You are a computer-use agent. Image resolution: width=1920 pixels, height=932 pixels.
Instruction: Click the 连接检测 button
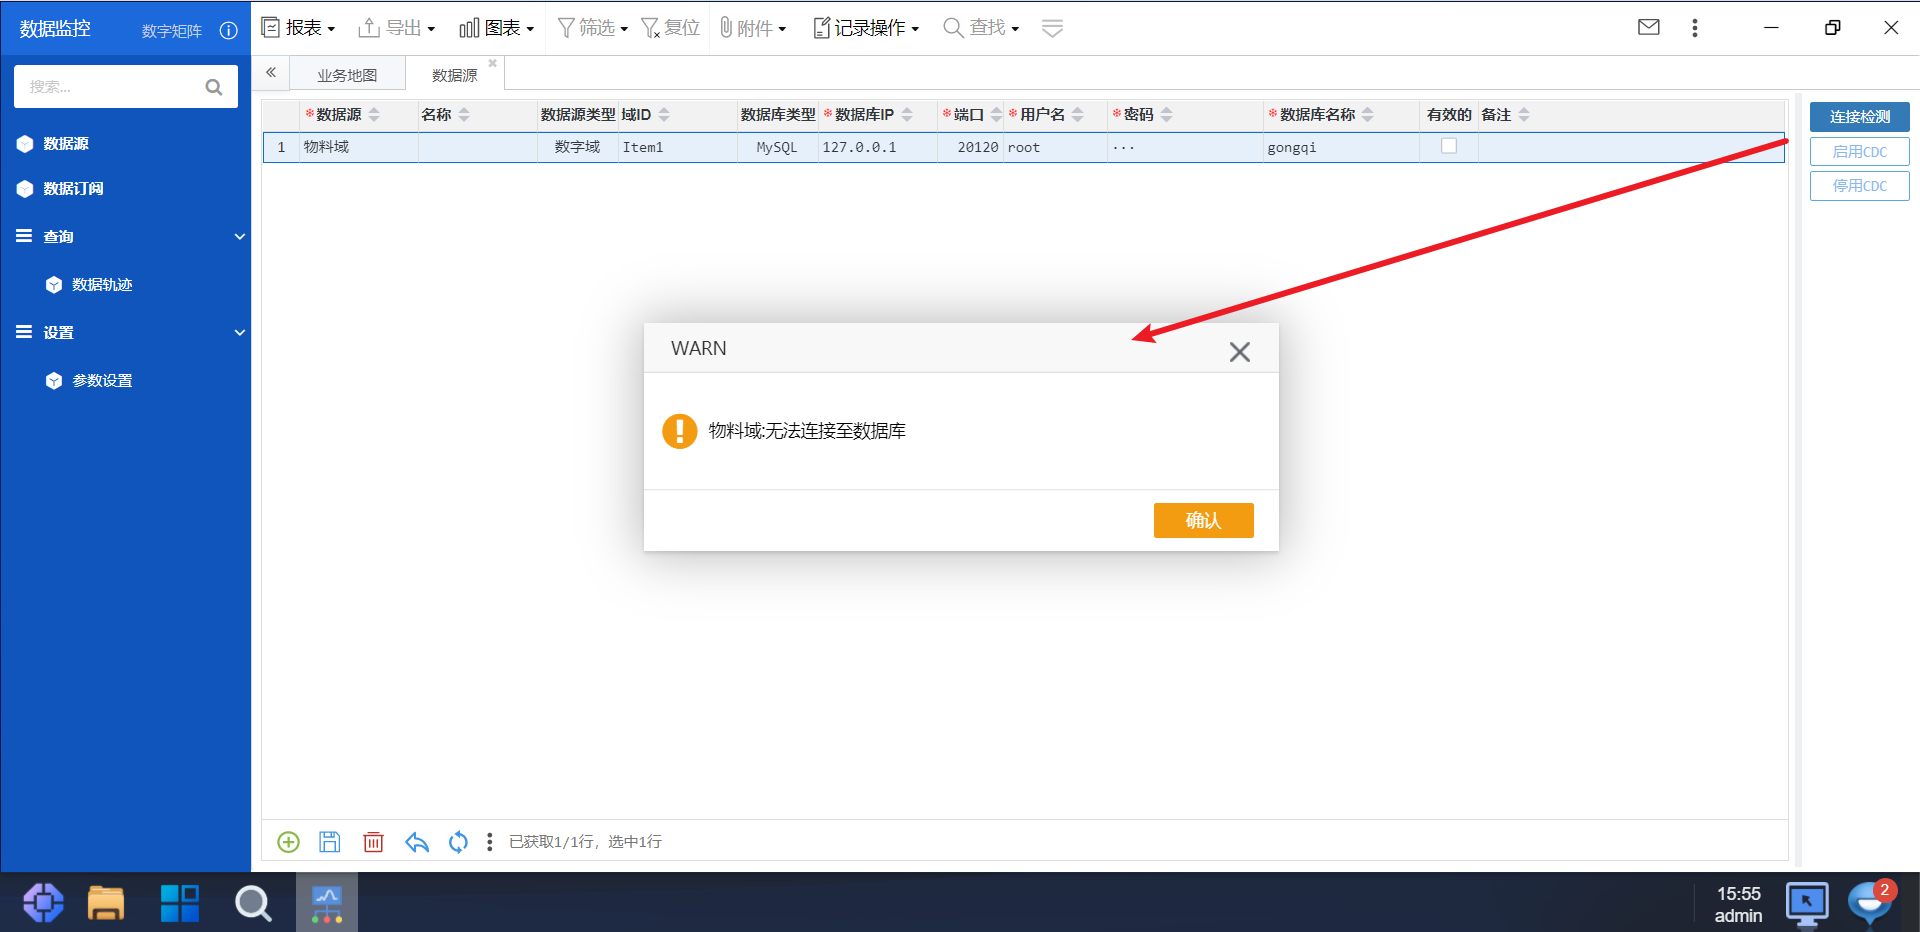pos(1859,117)
